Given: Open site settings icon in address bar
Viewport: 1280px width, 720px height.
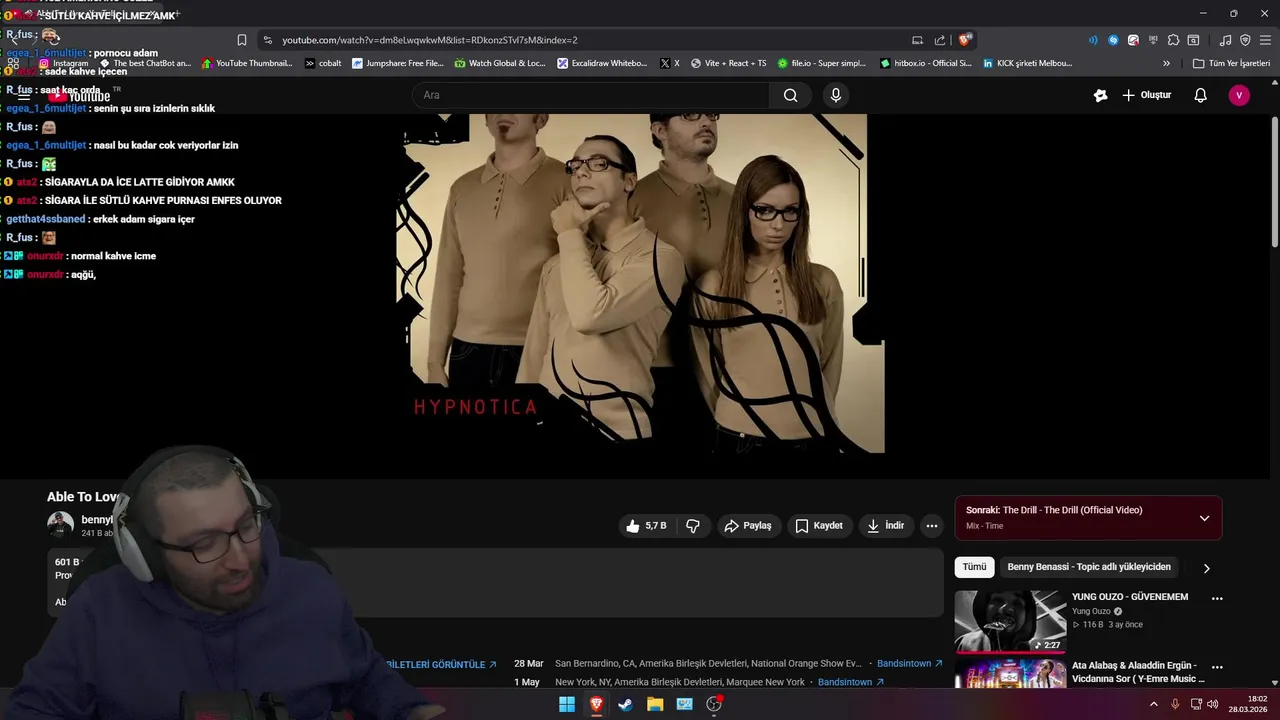Looking at the screenshot, I should [267, 40].
